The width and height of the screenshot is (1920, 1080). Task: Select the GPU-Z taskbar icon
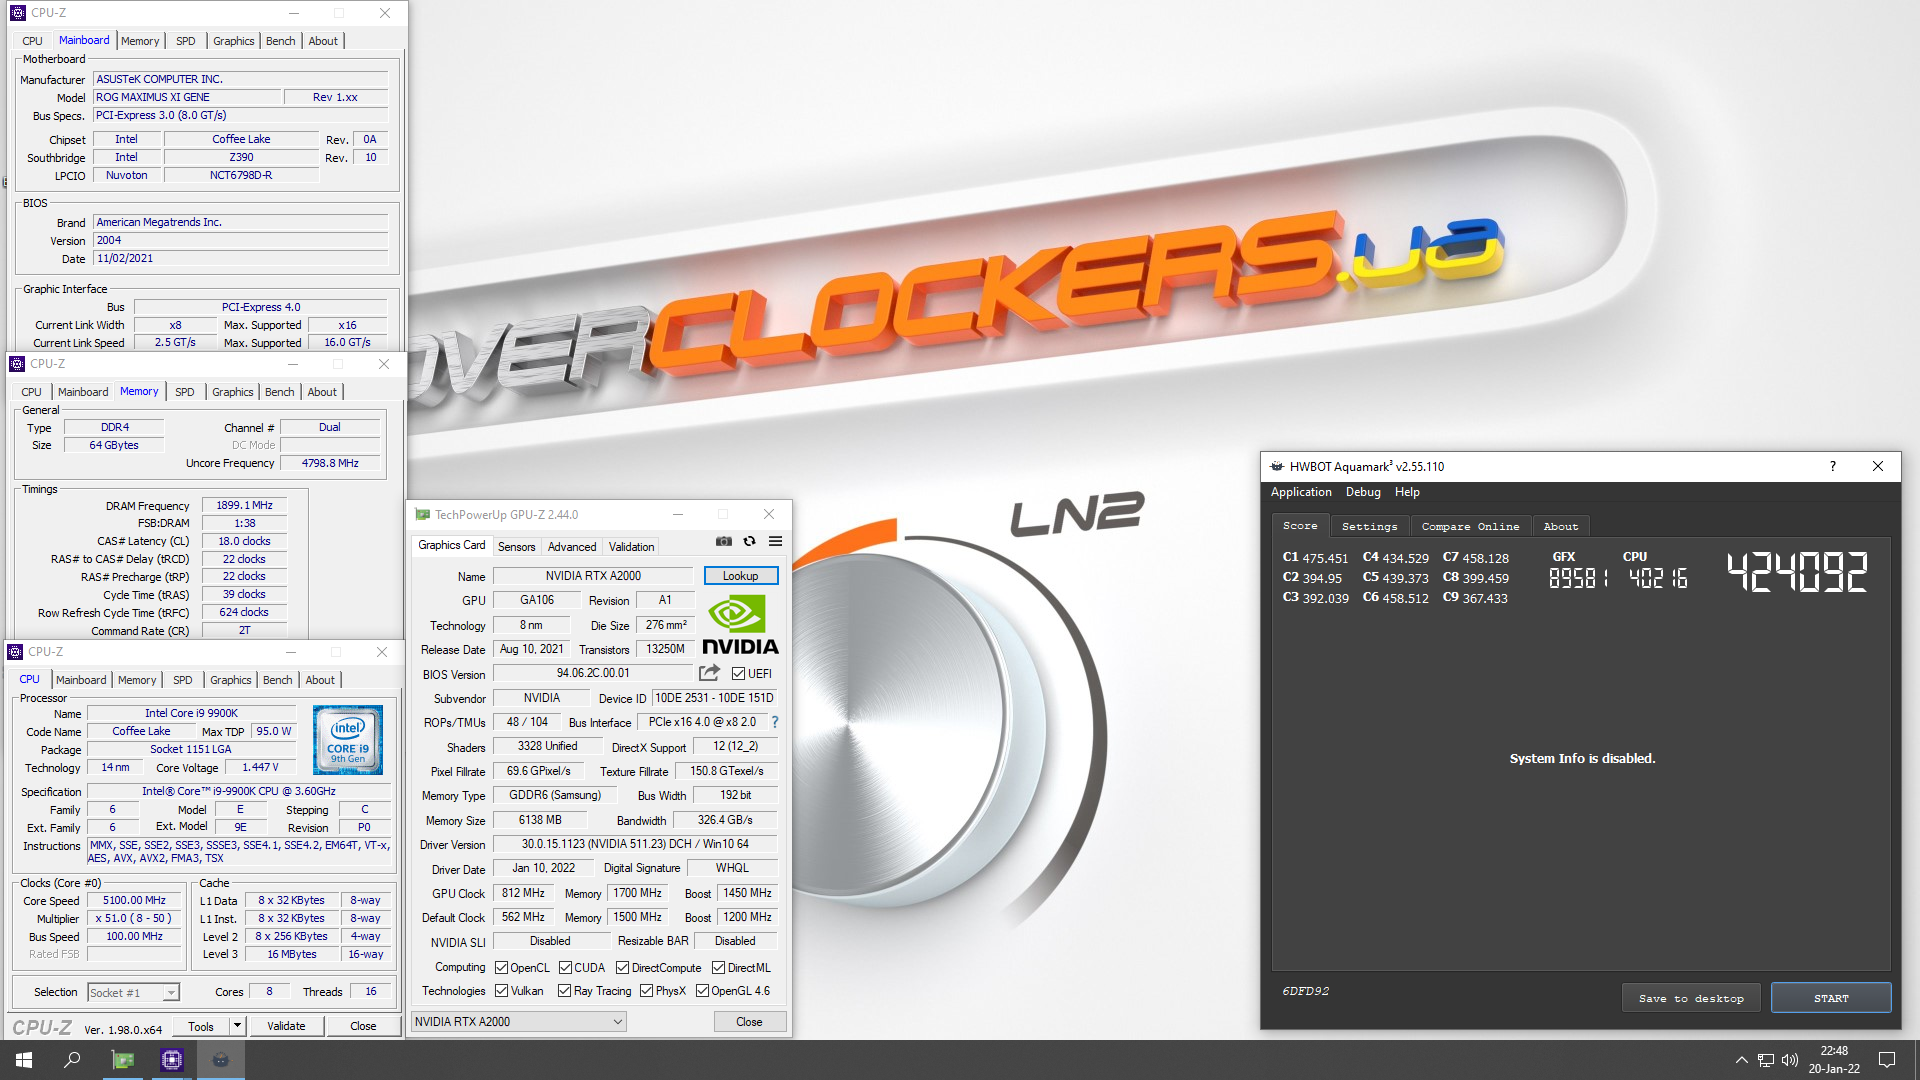123,1060
